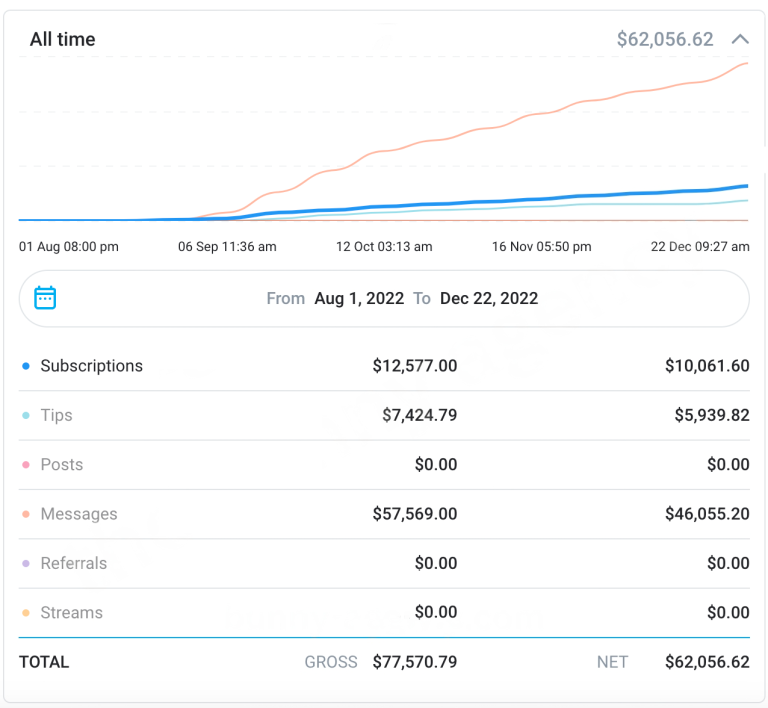Select the Referrals row label
The width and height of the screenshot is (768, 708).
pyautogui.click(x=73, y=564)
